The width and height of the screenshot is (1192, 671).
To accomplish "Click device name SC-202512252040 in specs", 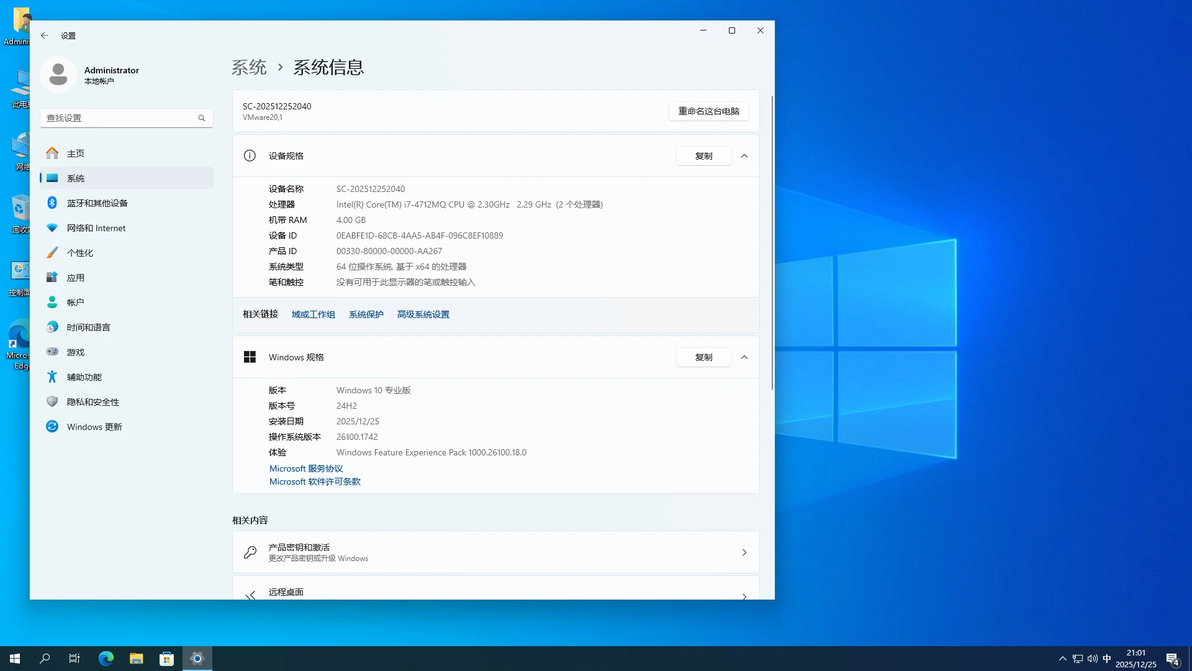I will pyautogui.click(x=370, y=188).
